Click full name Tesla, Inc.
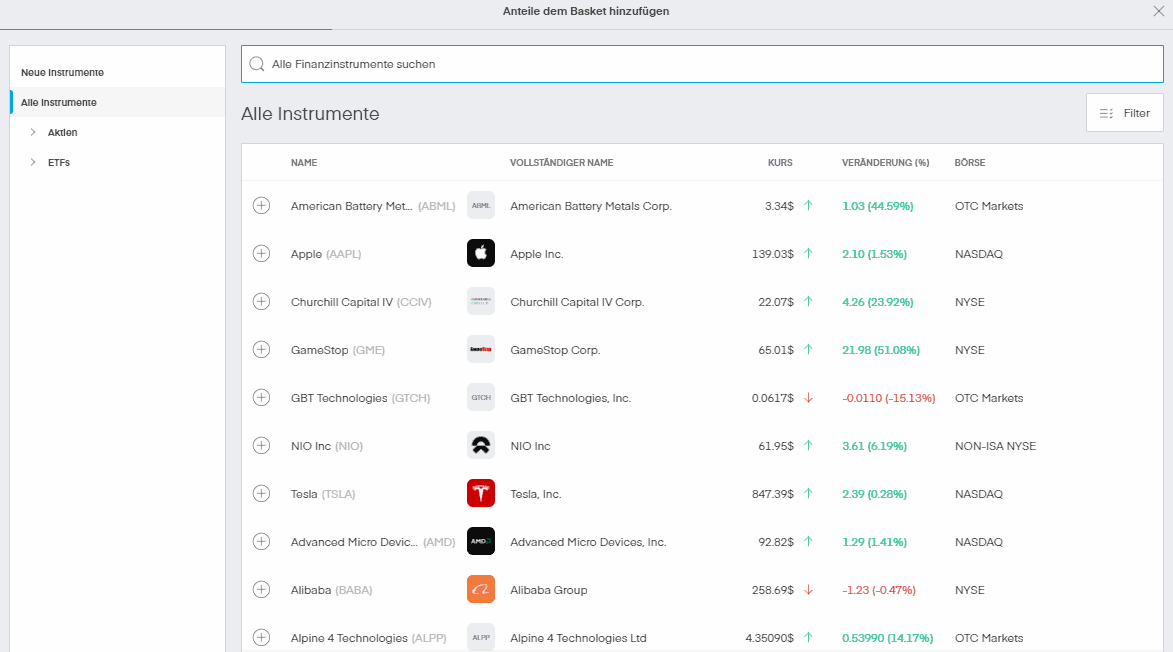This screenshot has width=1173, height=652. coord(536,494)
